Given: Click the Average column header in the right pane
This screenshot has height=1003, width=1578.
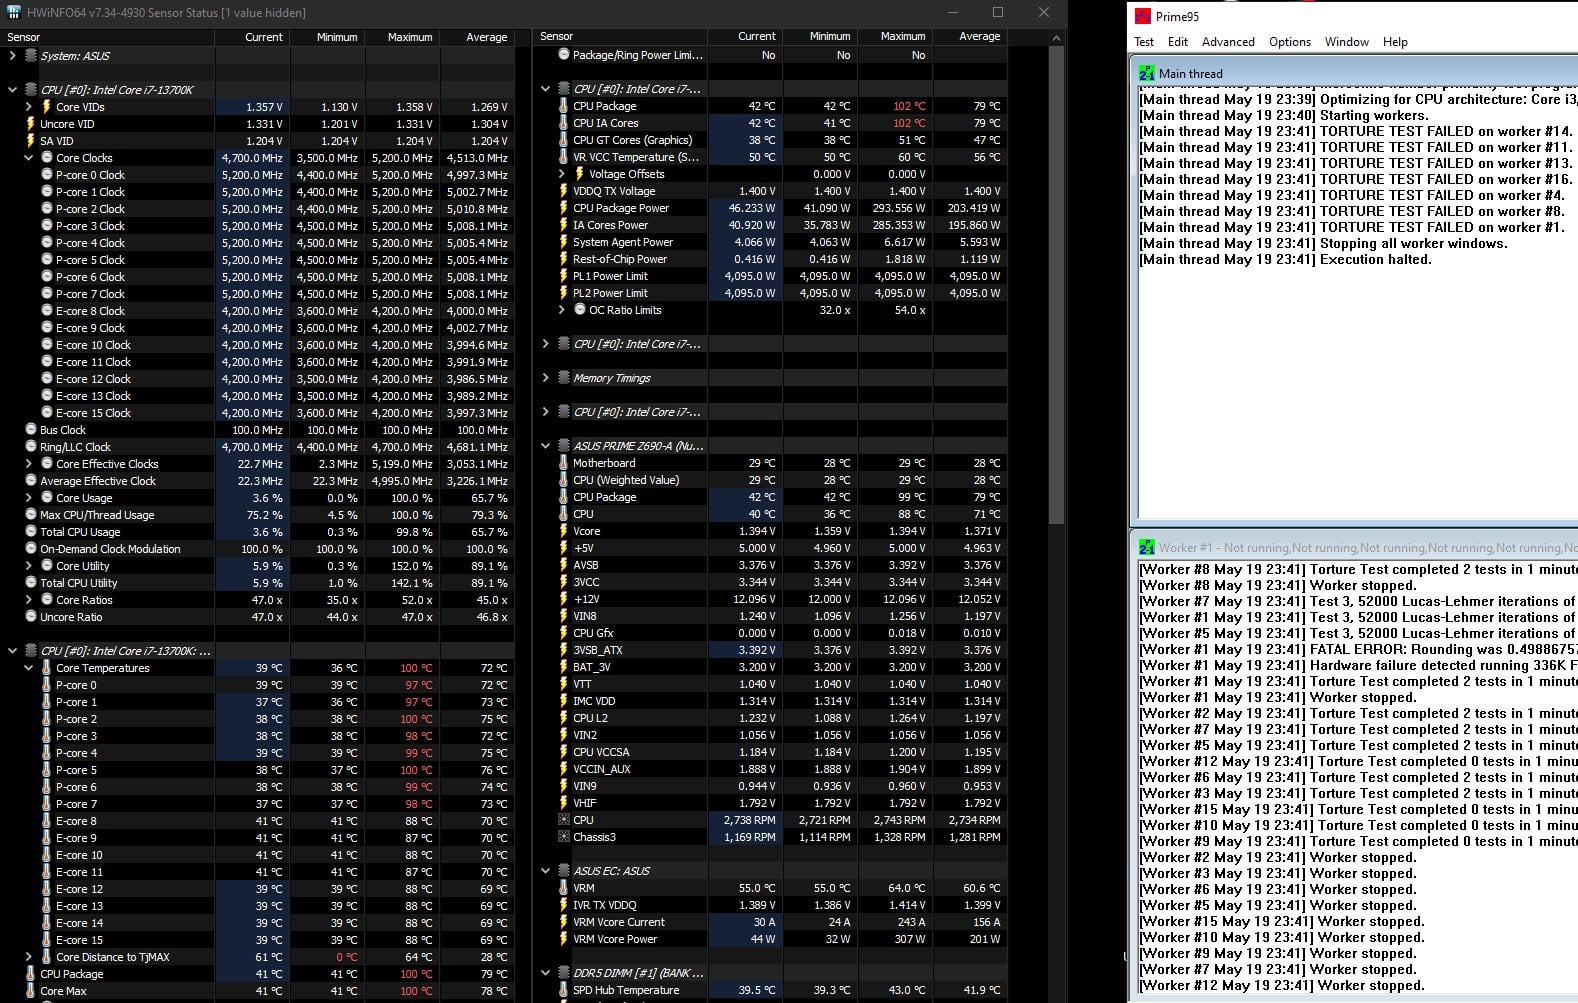Looking at the screenshot, I should (971, 36).
